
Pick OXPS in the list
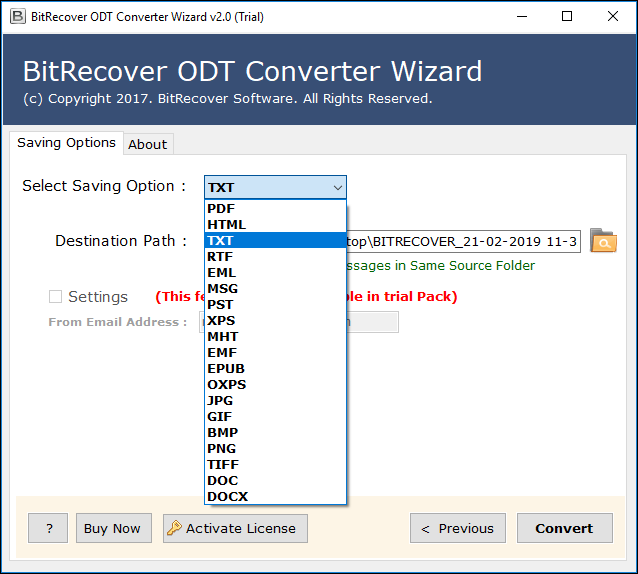(x=275, y=384)
